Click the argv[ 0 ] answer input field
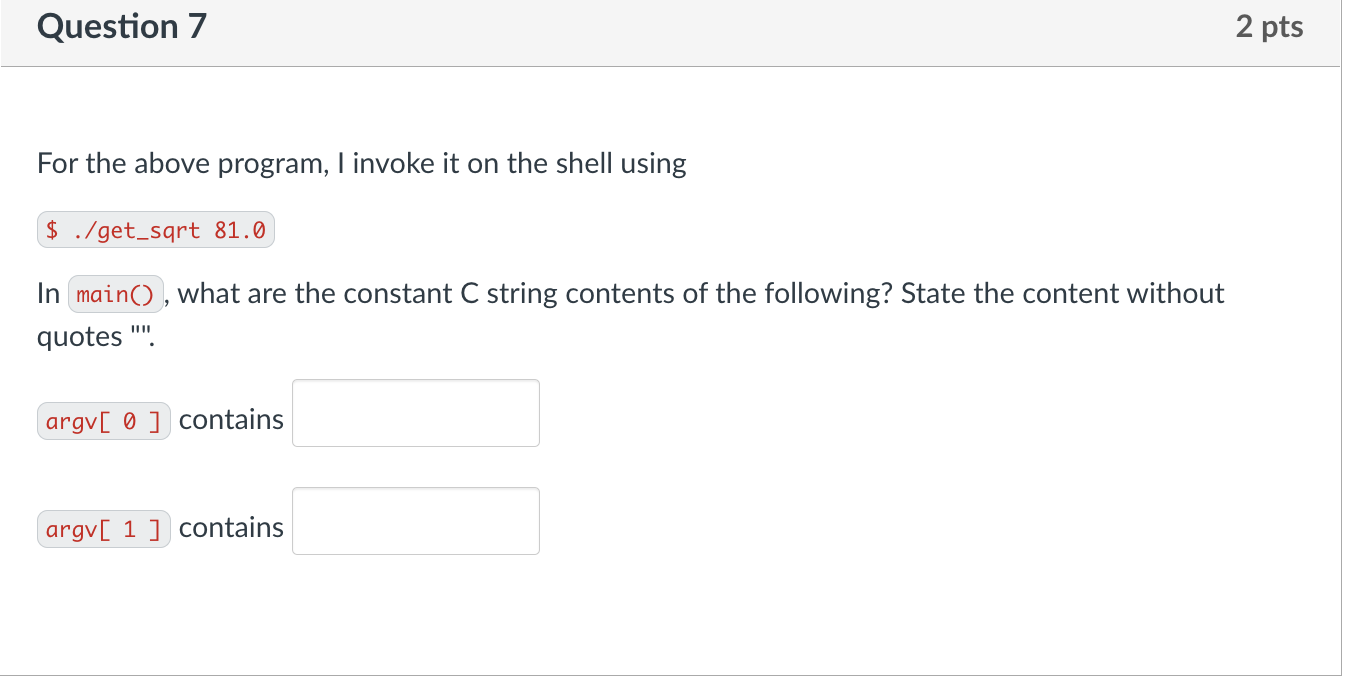Viewport: 1350px width, 676px height. click(415, 413)
